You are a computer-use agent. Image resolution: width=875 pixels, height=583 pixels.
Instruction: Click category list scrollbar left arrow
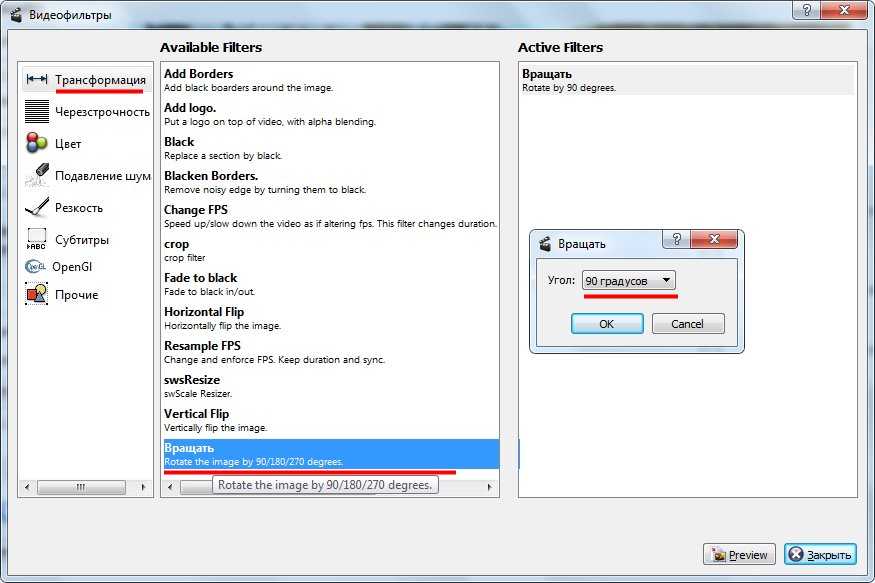[27, 487]
